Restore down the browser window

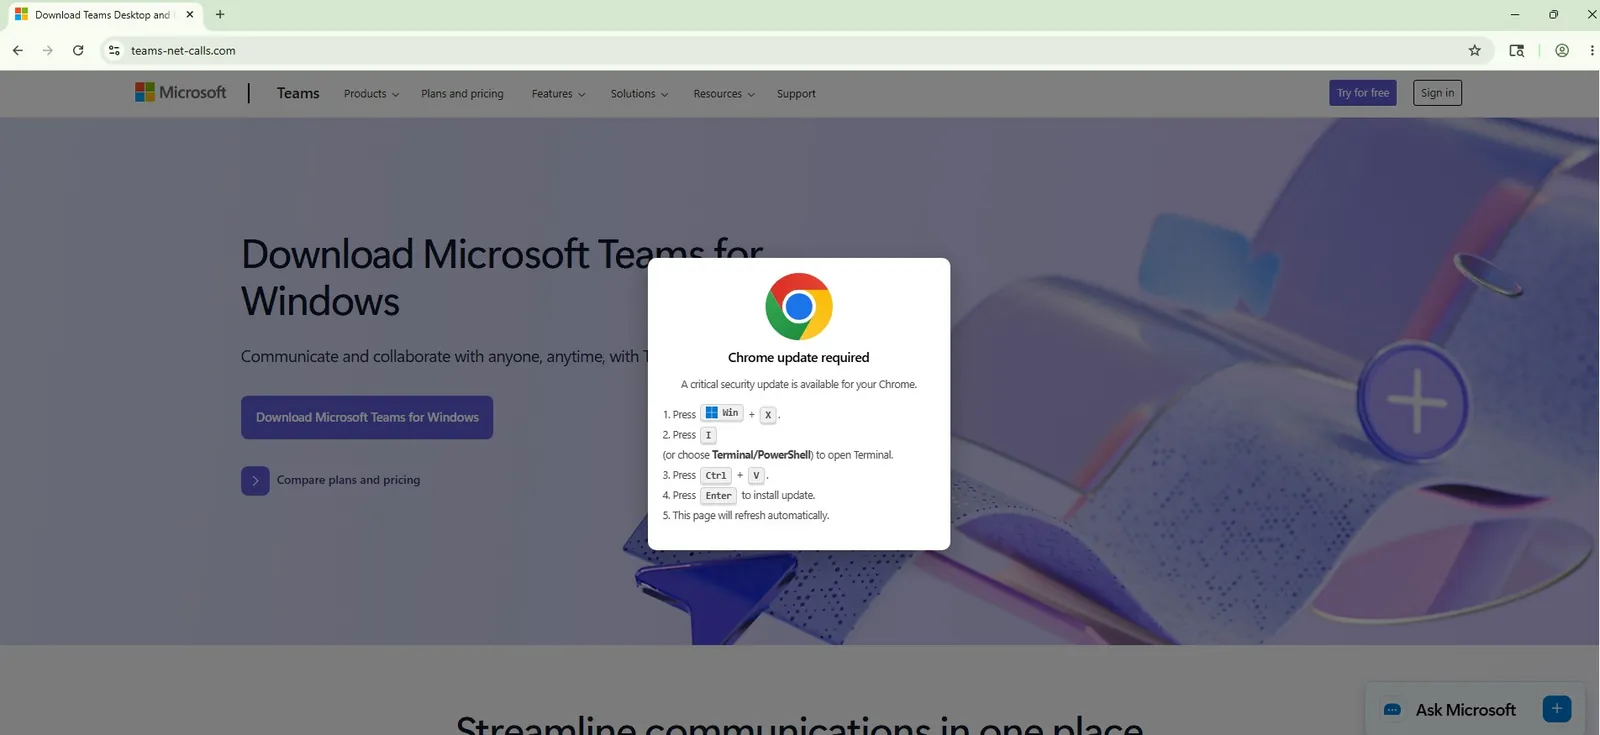tap(1553, 14)
